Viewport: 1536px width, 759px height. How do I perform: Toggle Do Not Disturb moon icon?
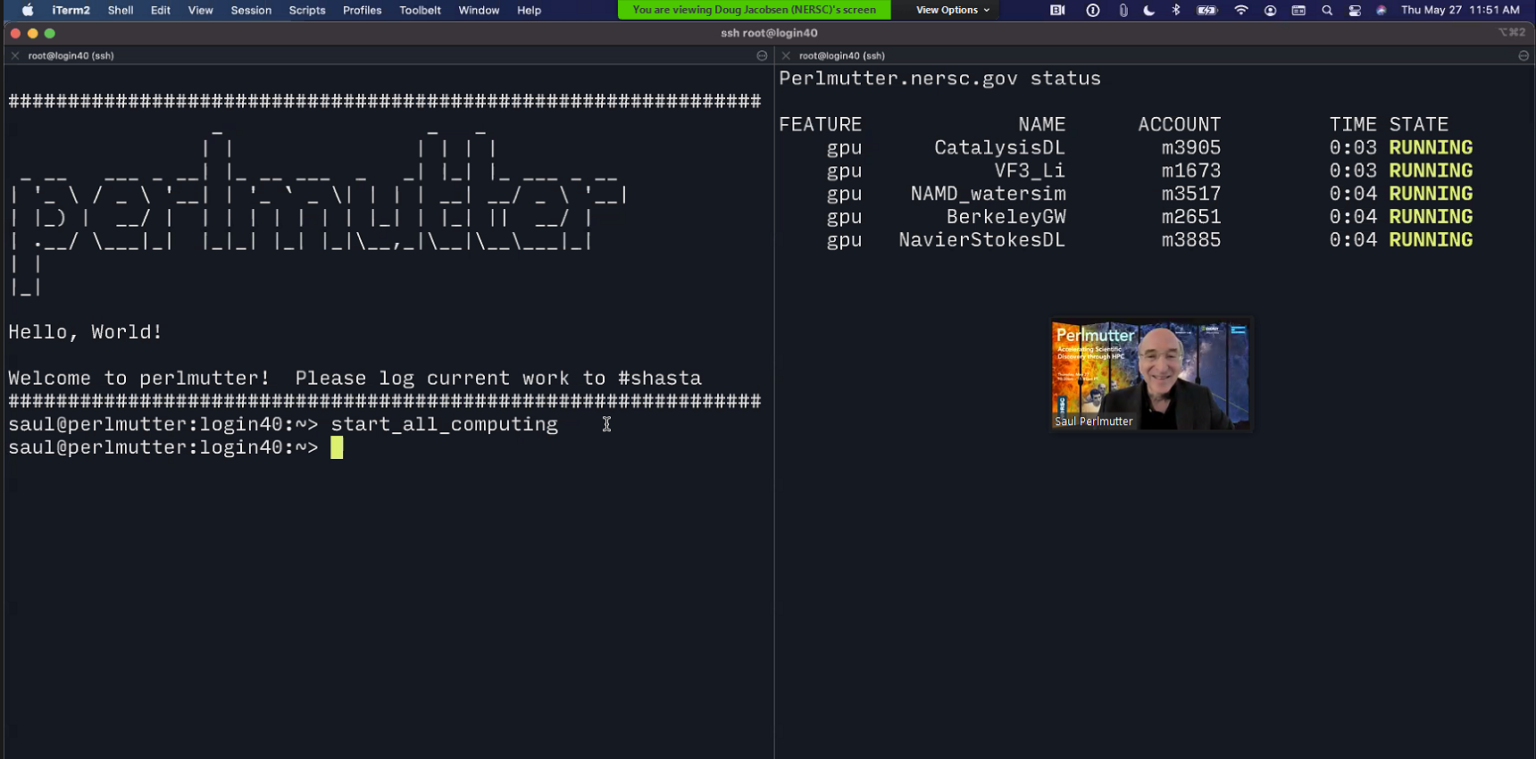coord(1149,10)
